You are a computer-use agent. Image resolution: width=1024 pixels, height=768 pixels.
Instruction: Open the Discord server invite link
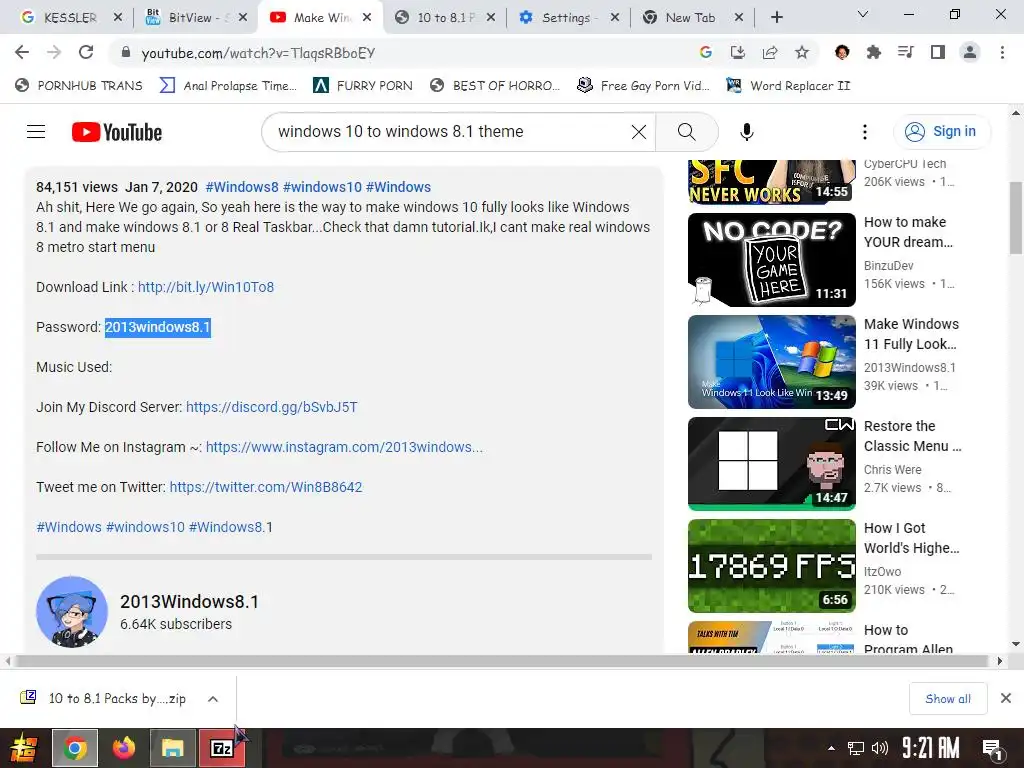pyautogui.click(x=272, y=408)
